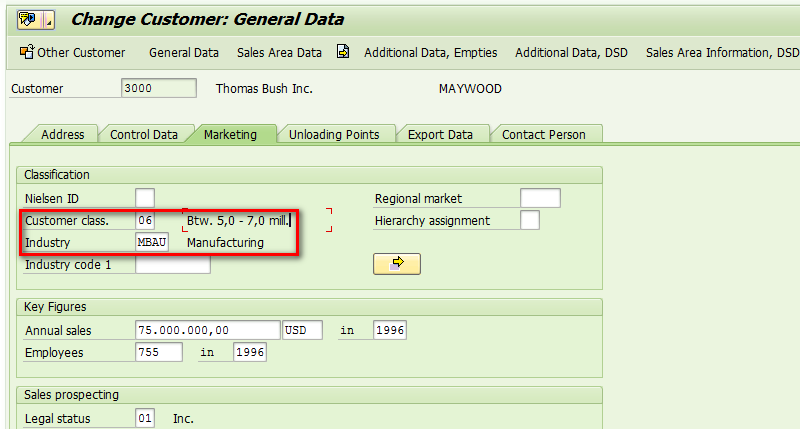800x429 pixels.
Task: Click the customizing help icon beside the title
Action: coord(28,20)
